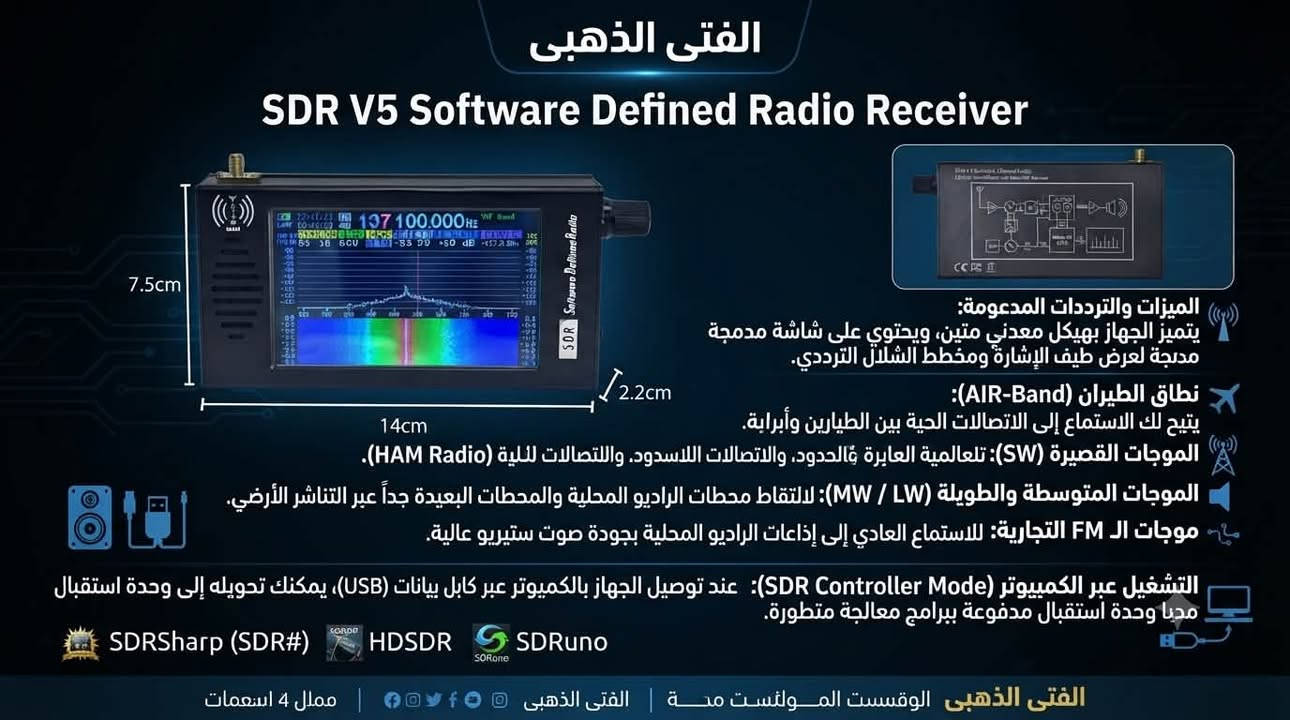Click the 'SDRuno' label
Image resolution: width=1290 pixels, height=720 pixels.
tap(562, 642)
